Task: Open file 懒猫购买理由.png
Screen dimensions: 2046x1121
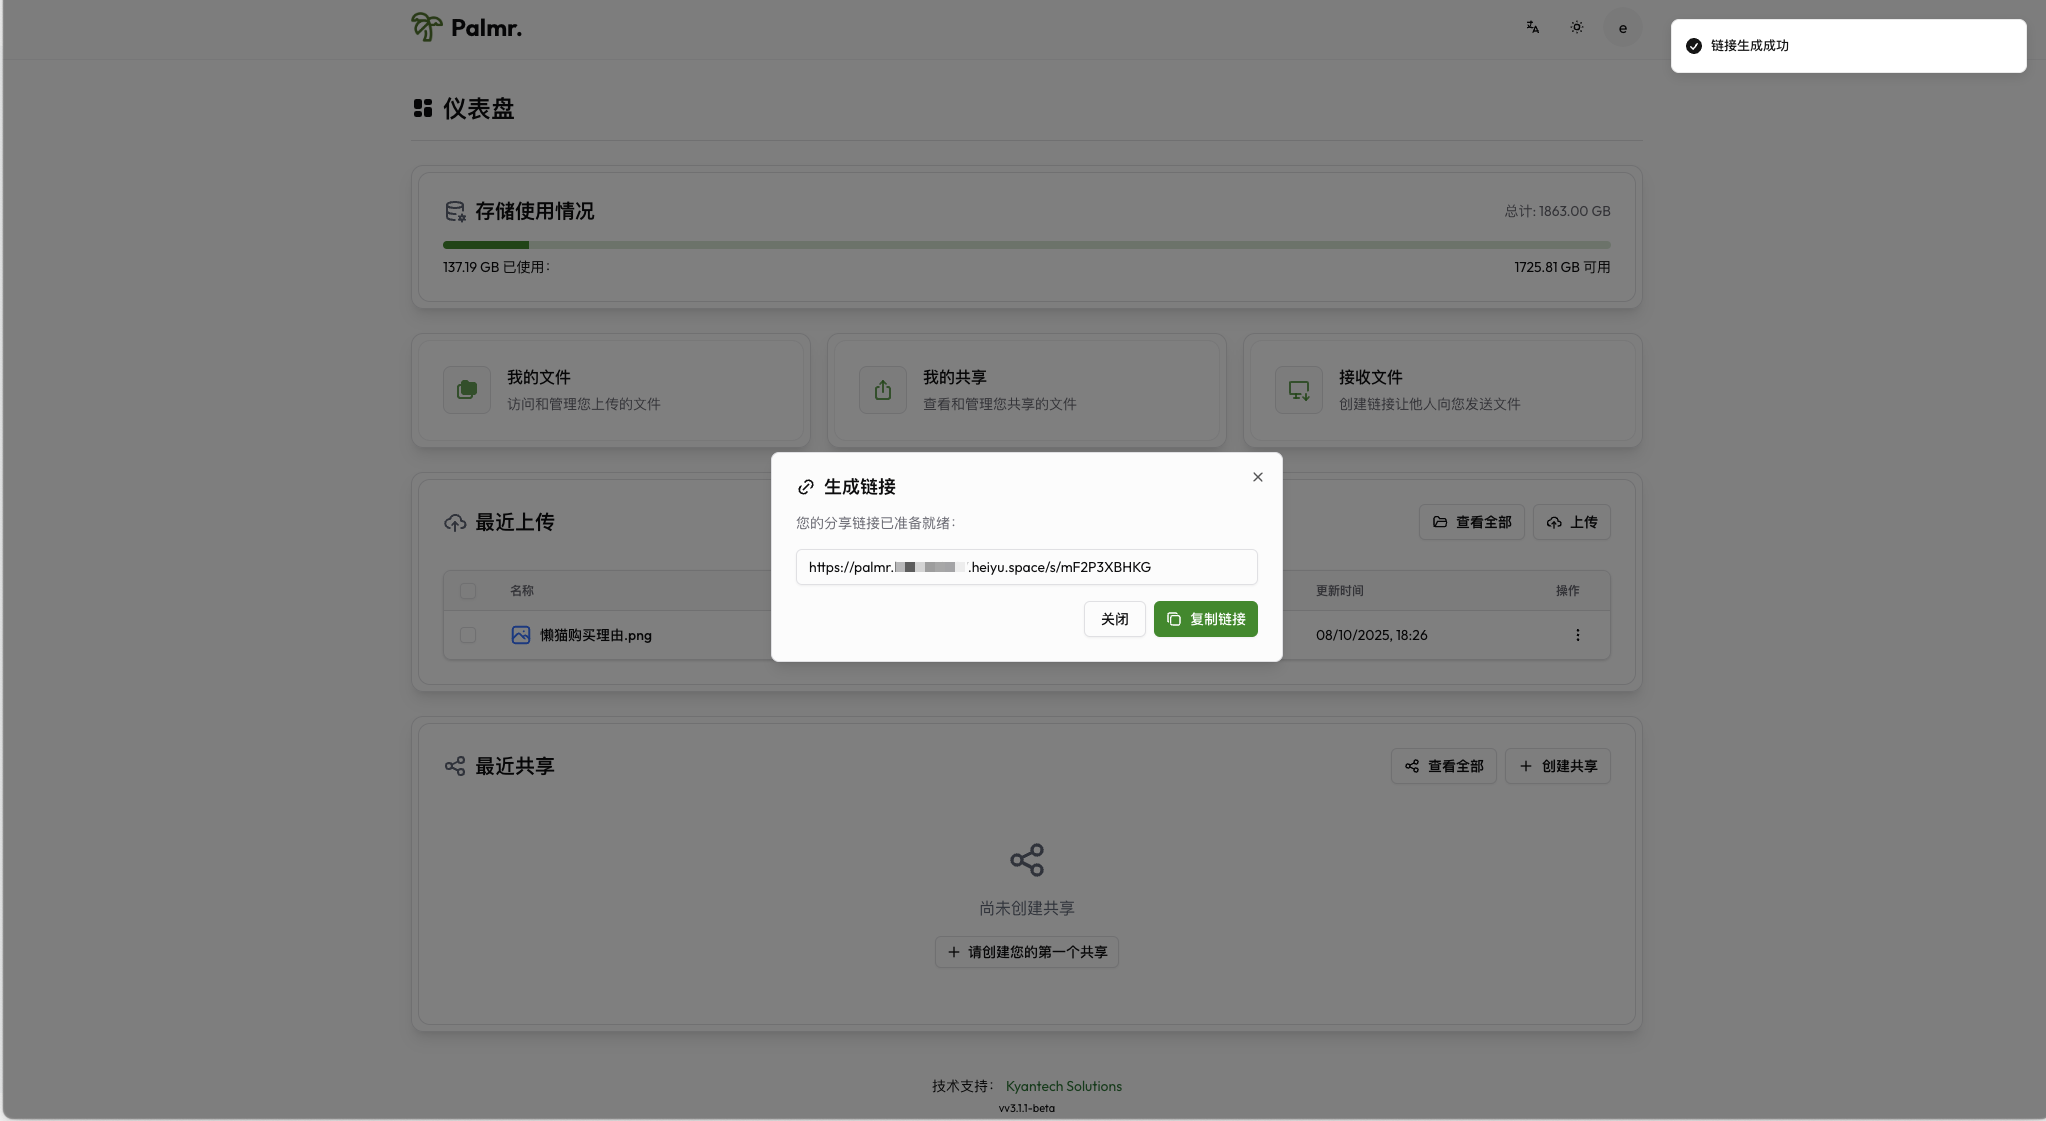Action: click(x=596, y=635)
